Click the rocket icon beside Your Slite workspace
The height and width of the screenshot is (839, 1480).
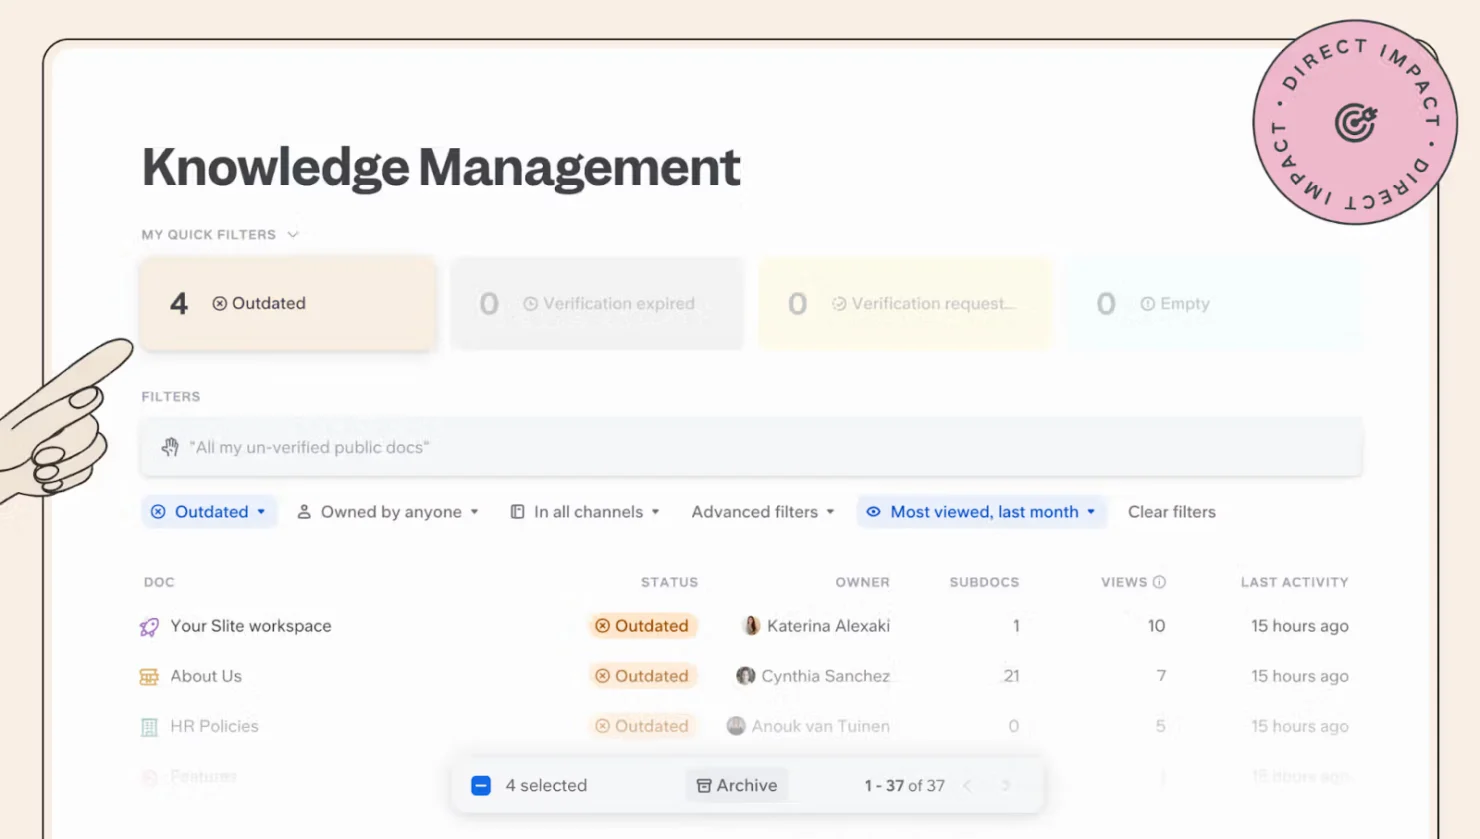(x=149, y=627)
